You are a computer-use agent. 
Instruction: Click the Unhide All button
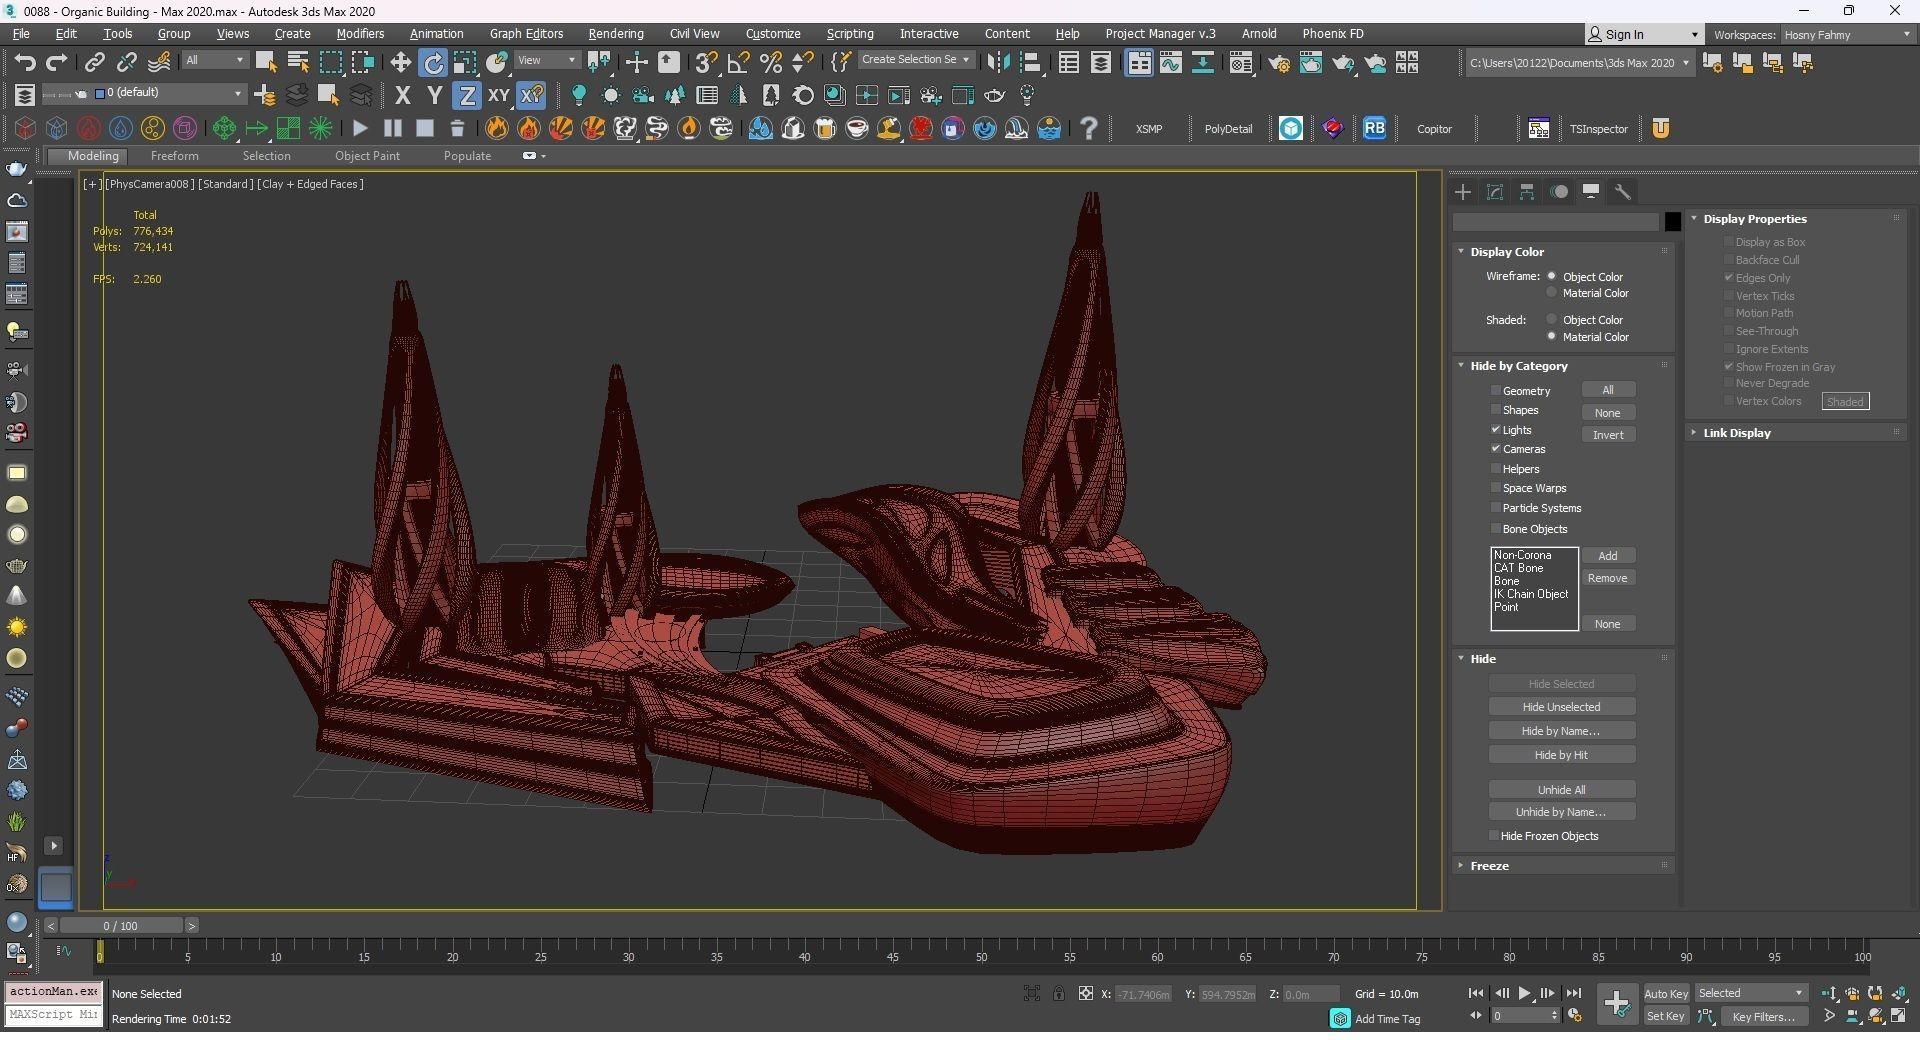click(1561, 790)
